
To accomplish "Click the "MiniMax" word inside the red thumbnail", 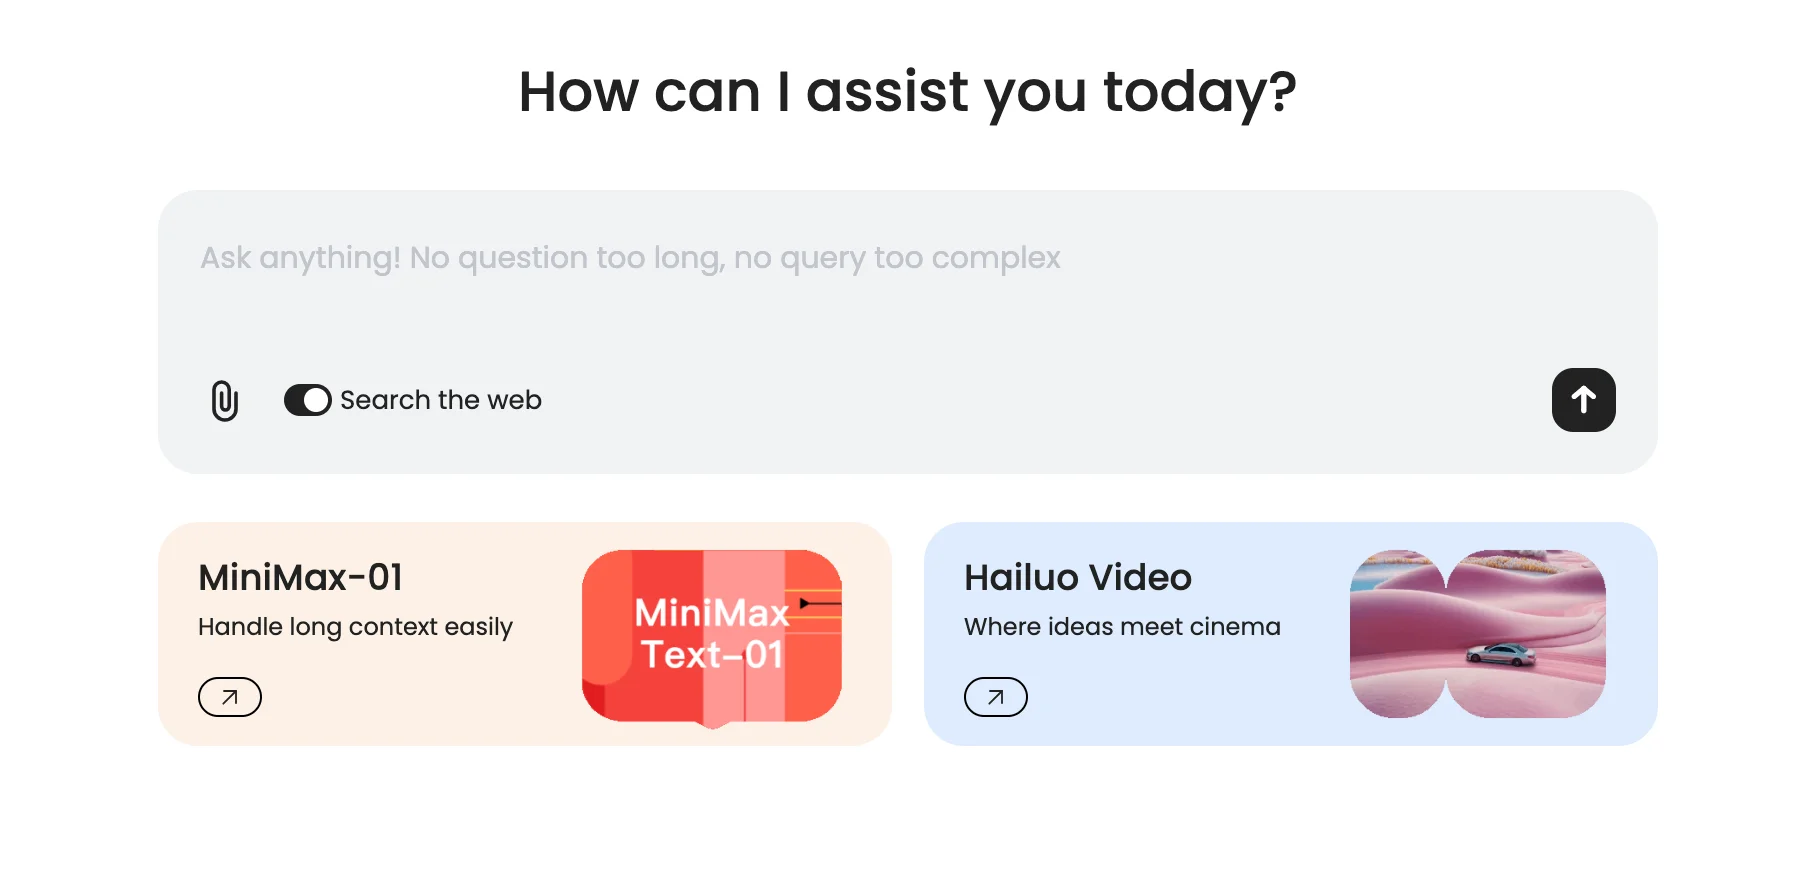I will pyautogui.click(x=711, y=612).
